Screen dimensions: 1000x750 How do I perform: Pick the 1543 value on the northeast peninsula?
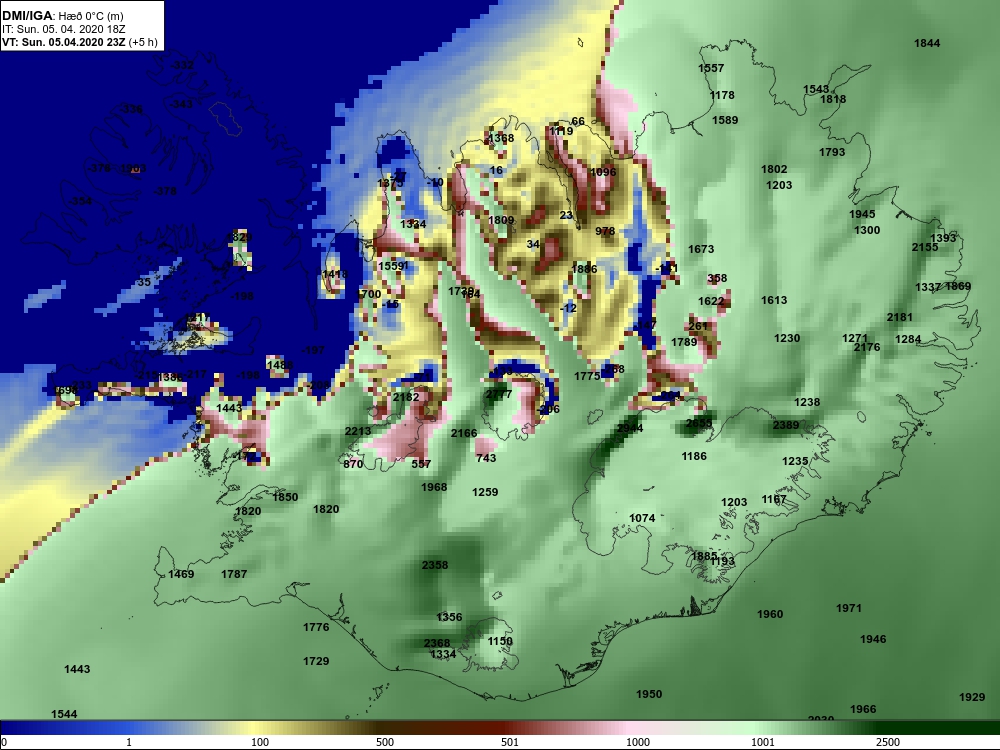click(816, 89)
